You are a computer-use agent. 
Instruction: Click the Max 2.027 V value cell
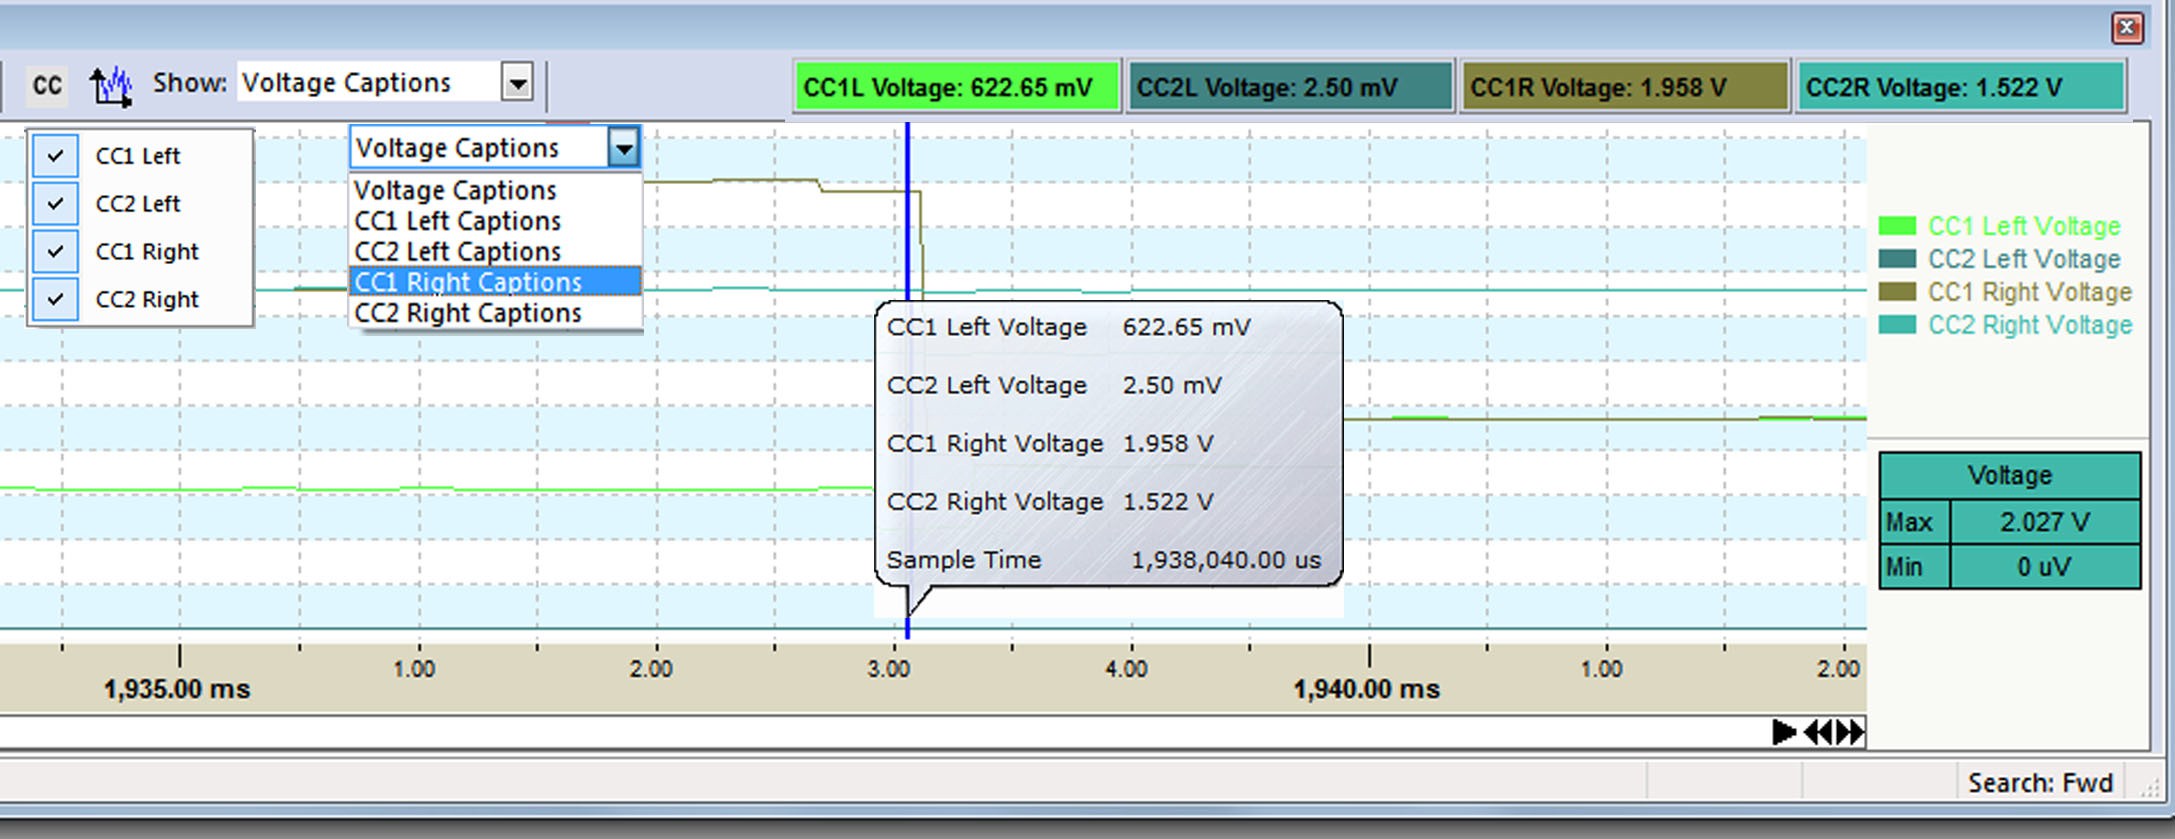(2044, 522)
